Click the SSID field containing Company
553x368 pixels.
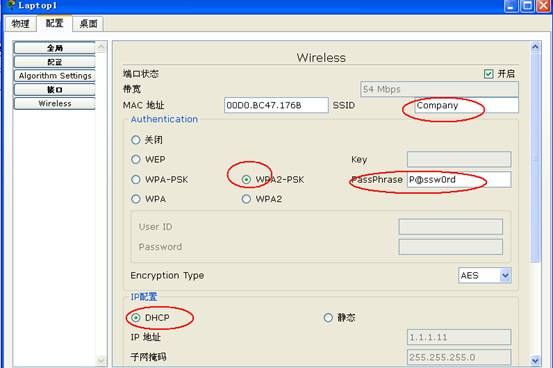click(x=466, y=105)
